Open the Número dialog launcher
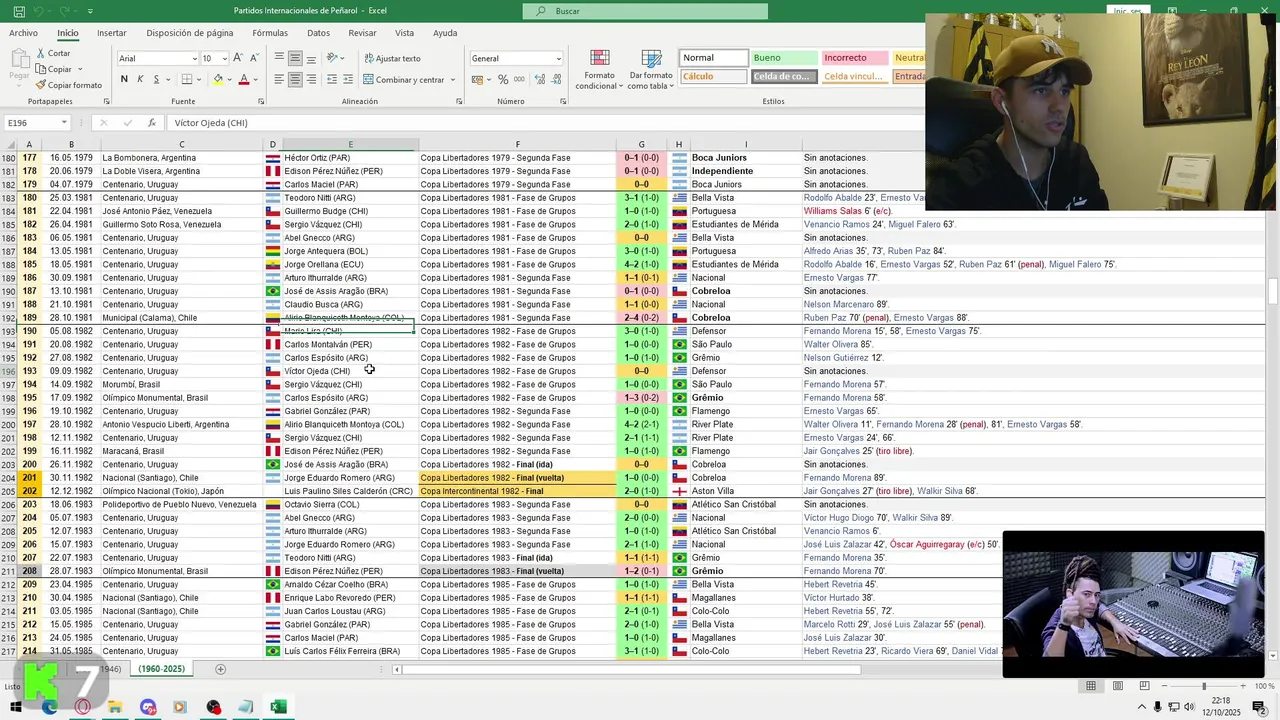 563,102
